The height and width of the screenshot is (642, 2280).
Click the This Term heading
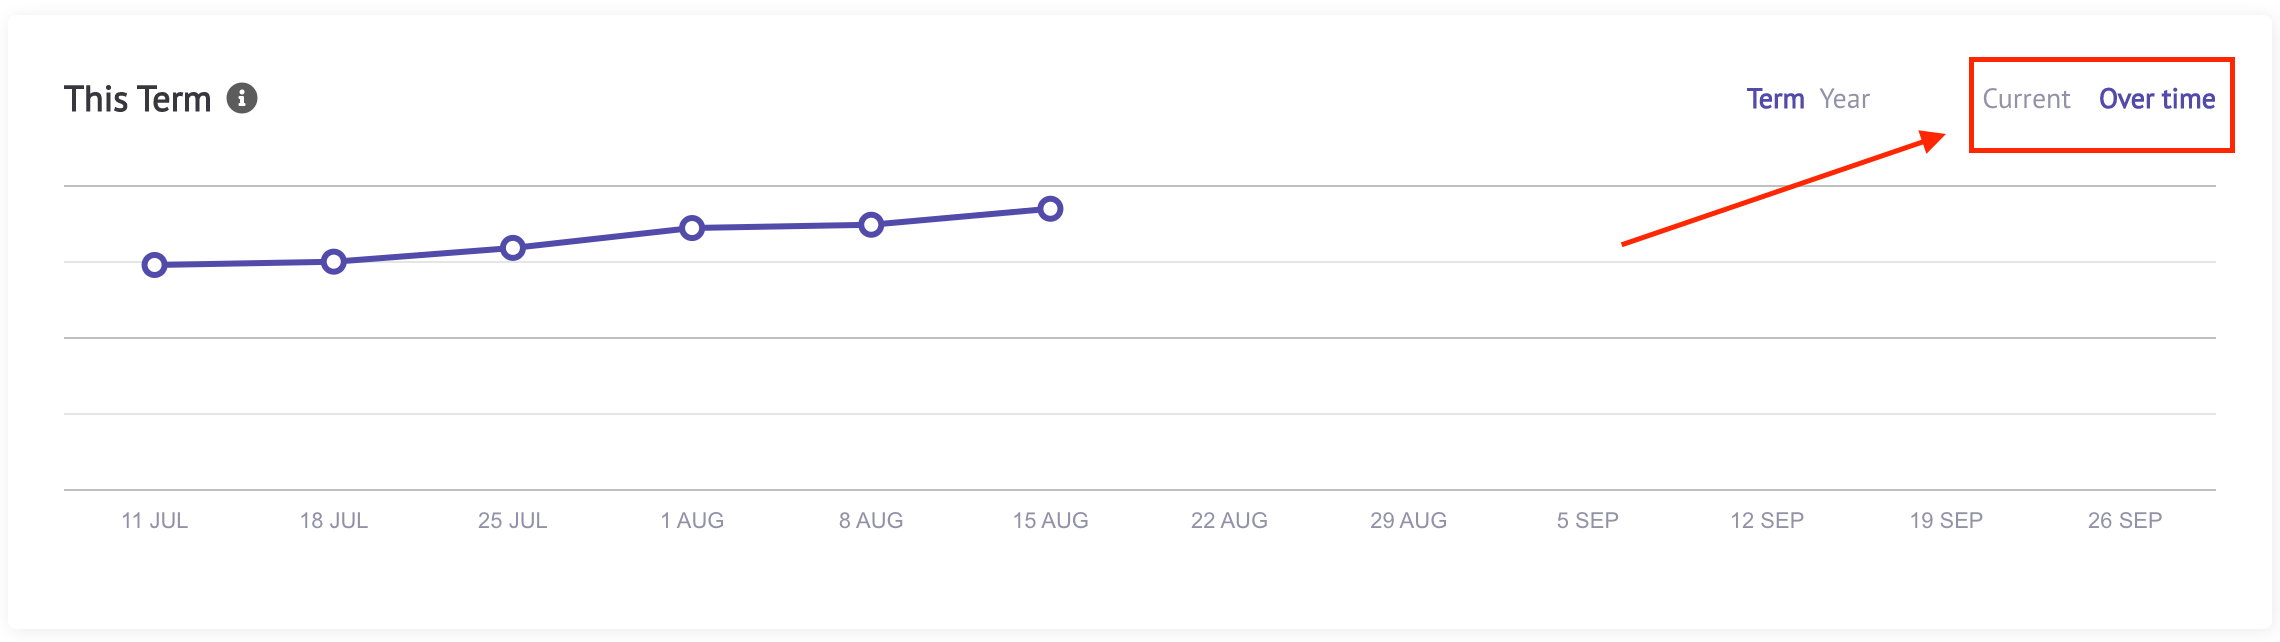click(x=138, y=99)
